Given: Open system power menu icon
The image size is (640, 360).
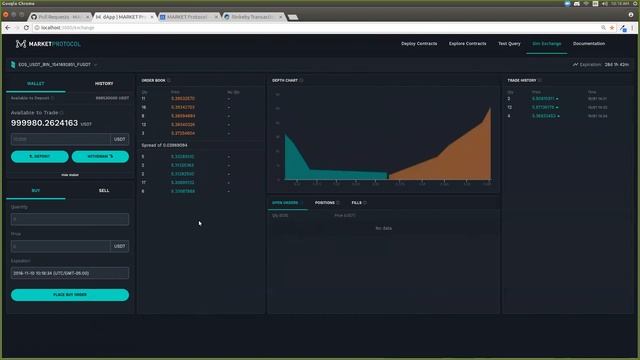Looking at the screenshot, I should tap(635, 3).
